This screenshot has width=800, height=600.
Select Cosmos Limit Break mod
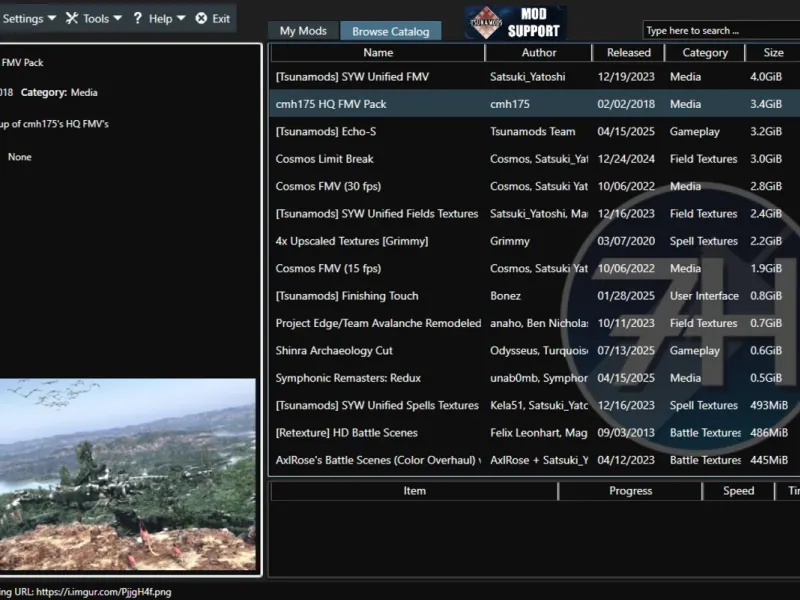(x=534, y=159)
